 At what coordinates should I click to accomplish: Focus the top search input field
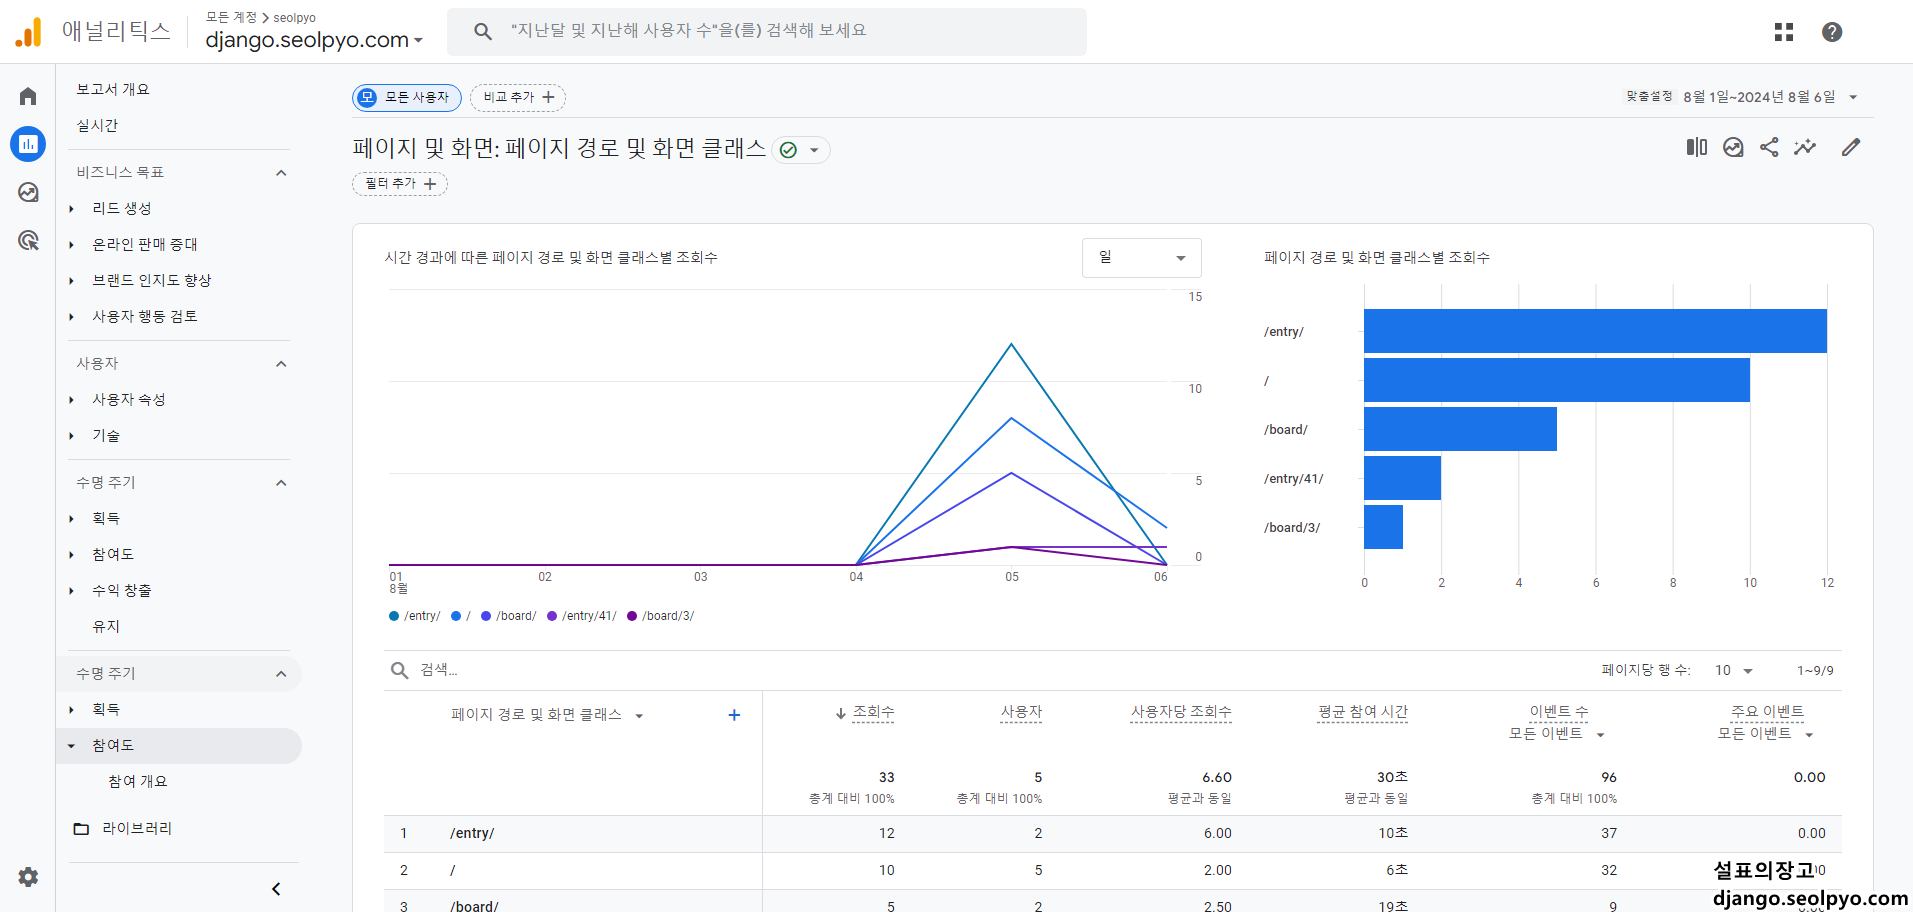767,32
